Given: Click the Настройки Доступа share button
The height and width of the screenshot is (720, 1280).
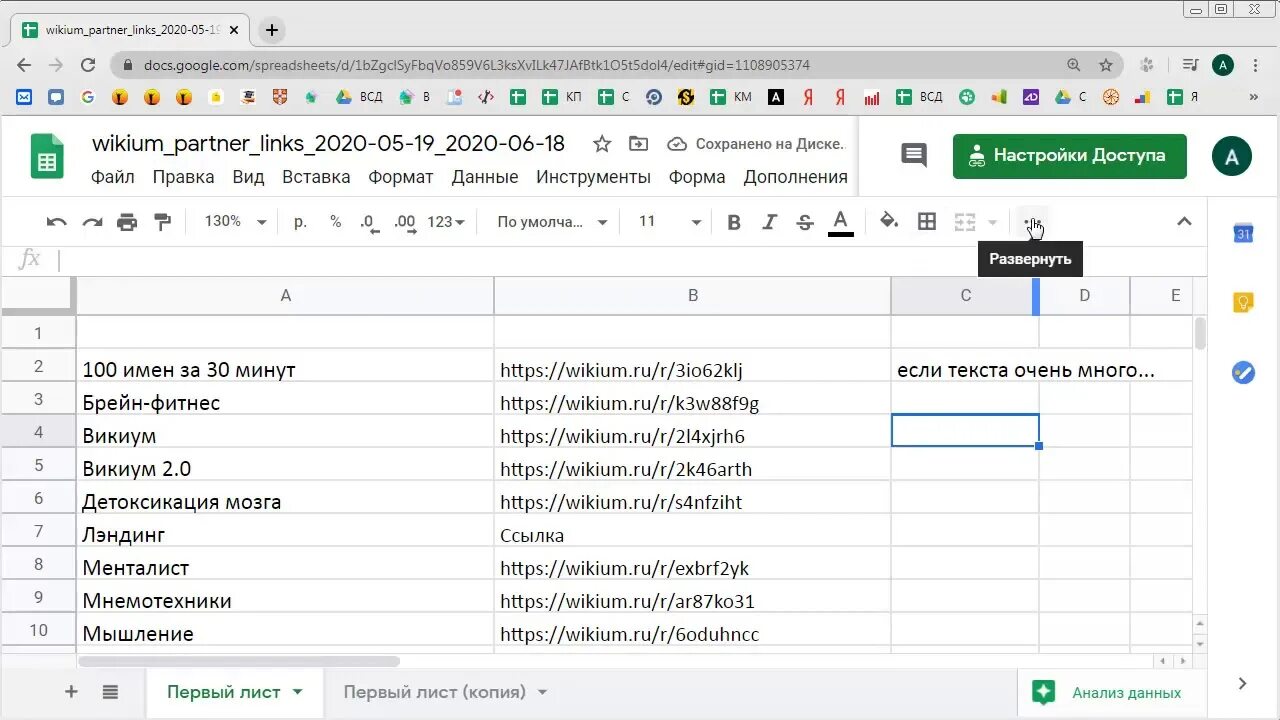Looking at the screenshot, I should 1070,156.
